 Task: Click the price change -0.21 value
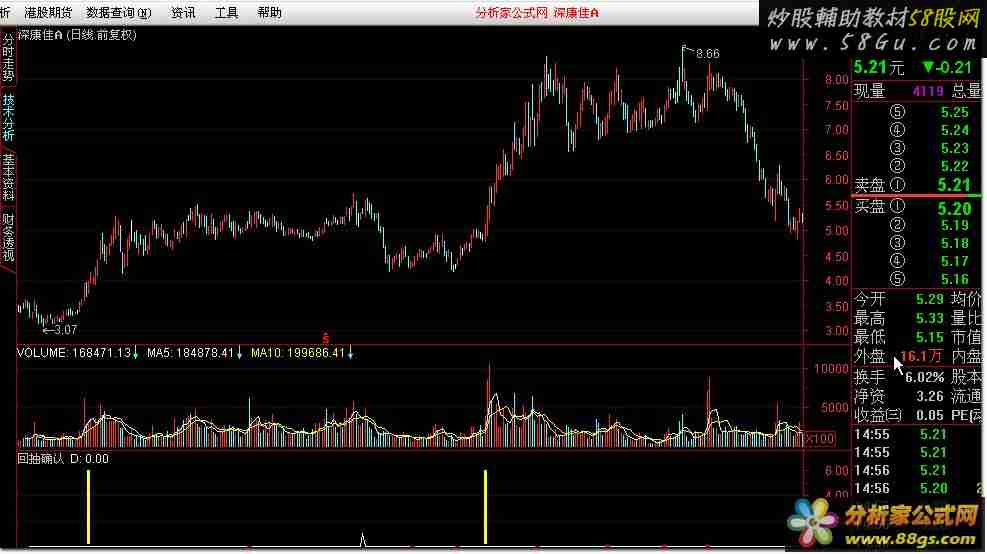[947, 67]
